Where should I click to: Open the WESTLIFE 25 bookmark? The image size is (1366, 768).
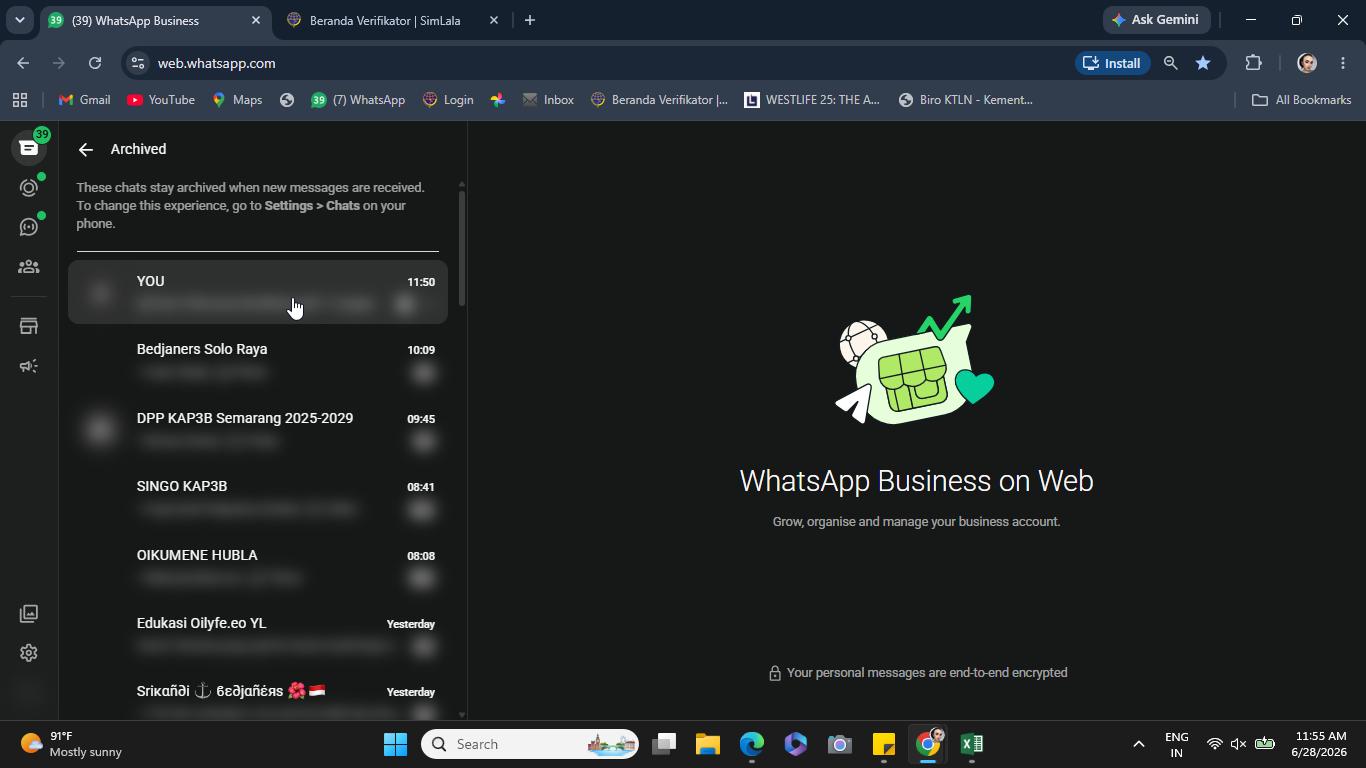point(812,100)
